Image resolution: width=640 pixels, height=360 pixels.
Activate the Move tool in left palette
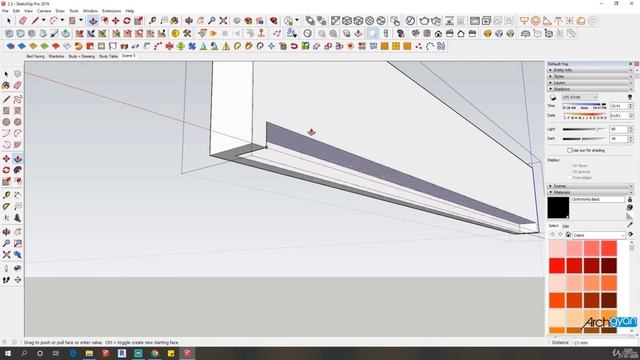(x=6, y=159)
